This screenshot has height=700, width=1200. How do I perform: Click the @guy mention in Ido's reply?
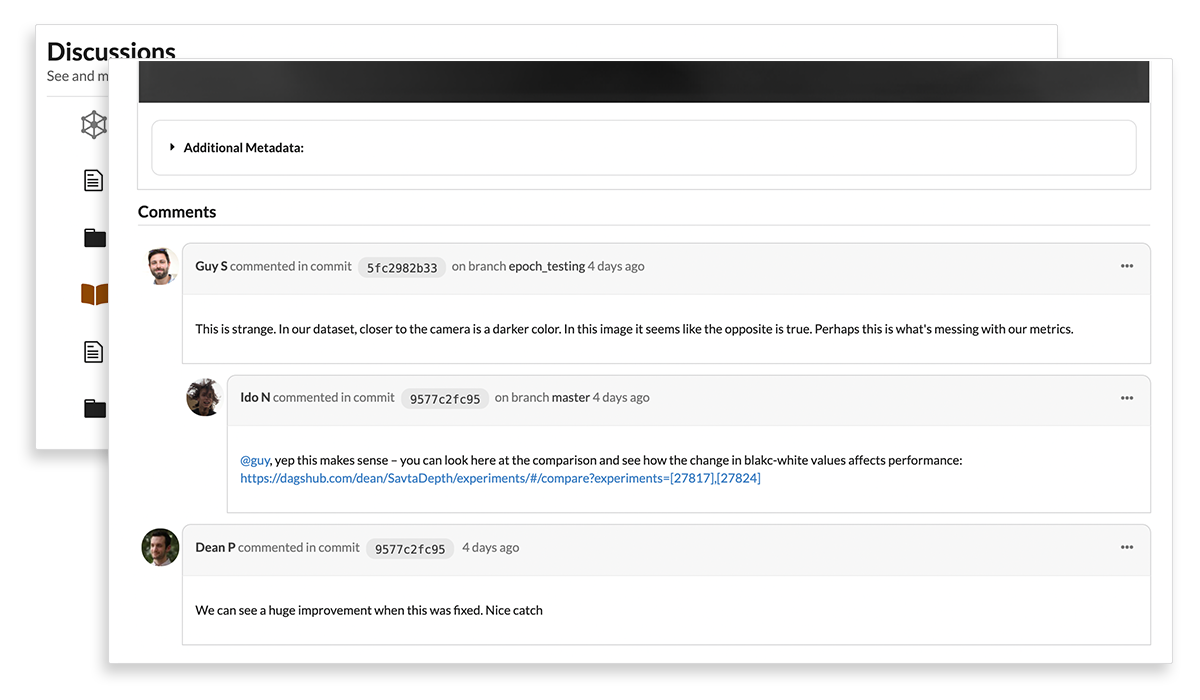(255, 461)
